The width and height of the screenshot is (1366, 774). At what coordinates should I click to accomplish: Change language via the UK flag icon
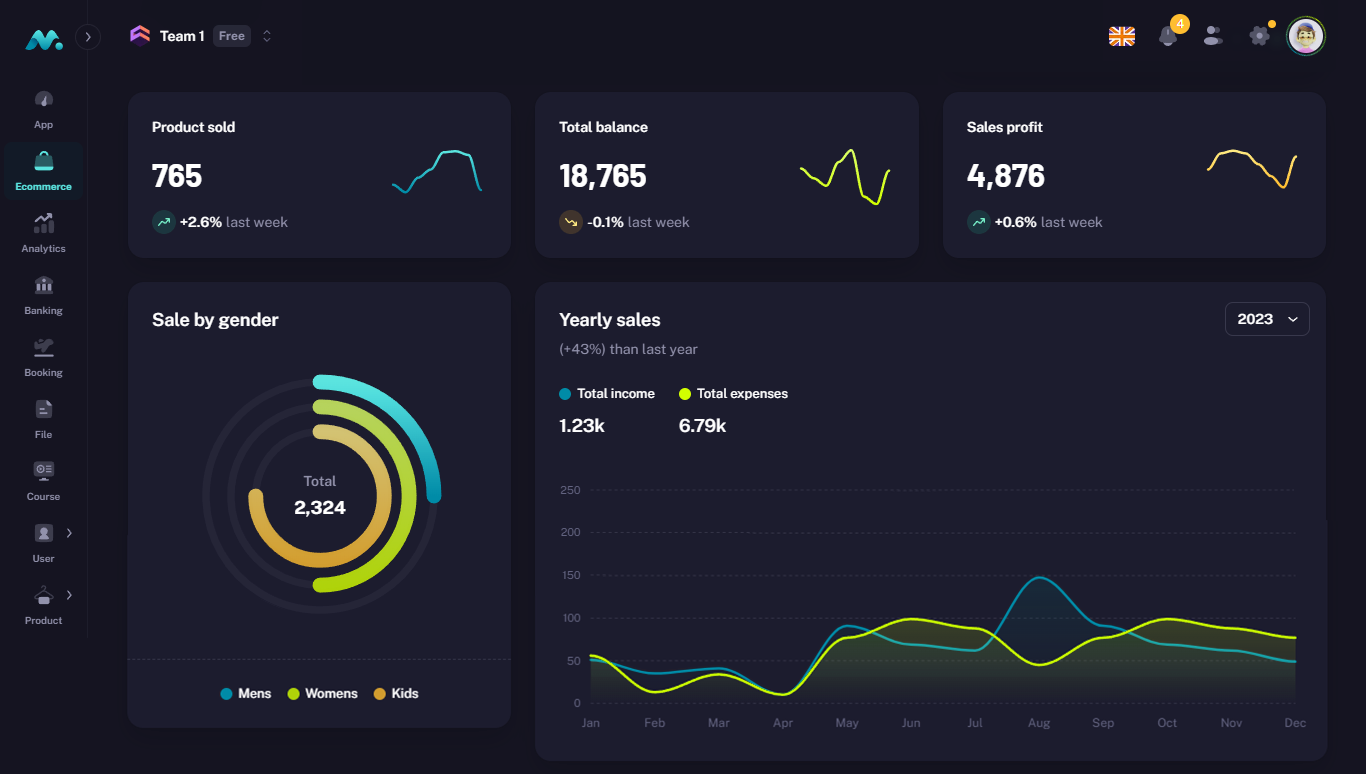1122,36
